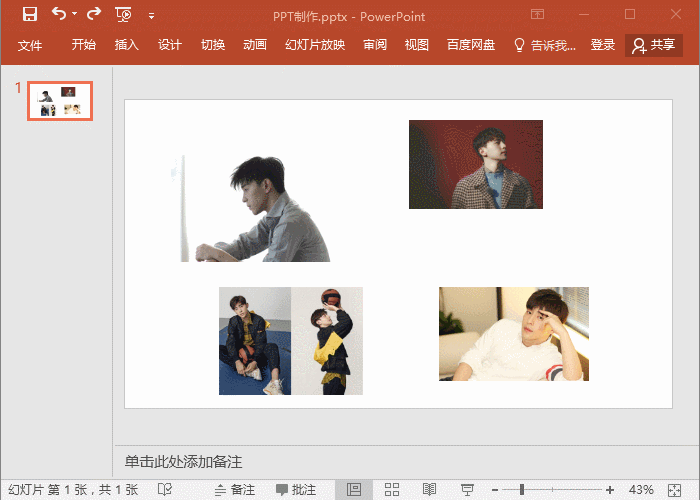Toggle the 备注 notes pane button
The height and width of the screenshot is (500, 700).
click(235, 490)
